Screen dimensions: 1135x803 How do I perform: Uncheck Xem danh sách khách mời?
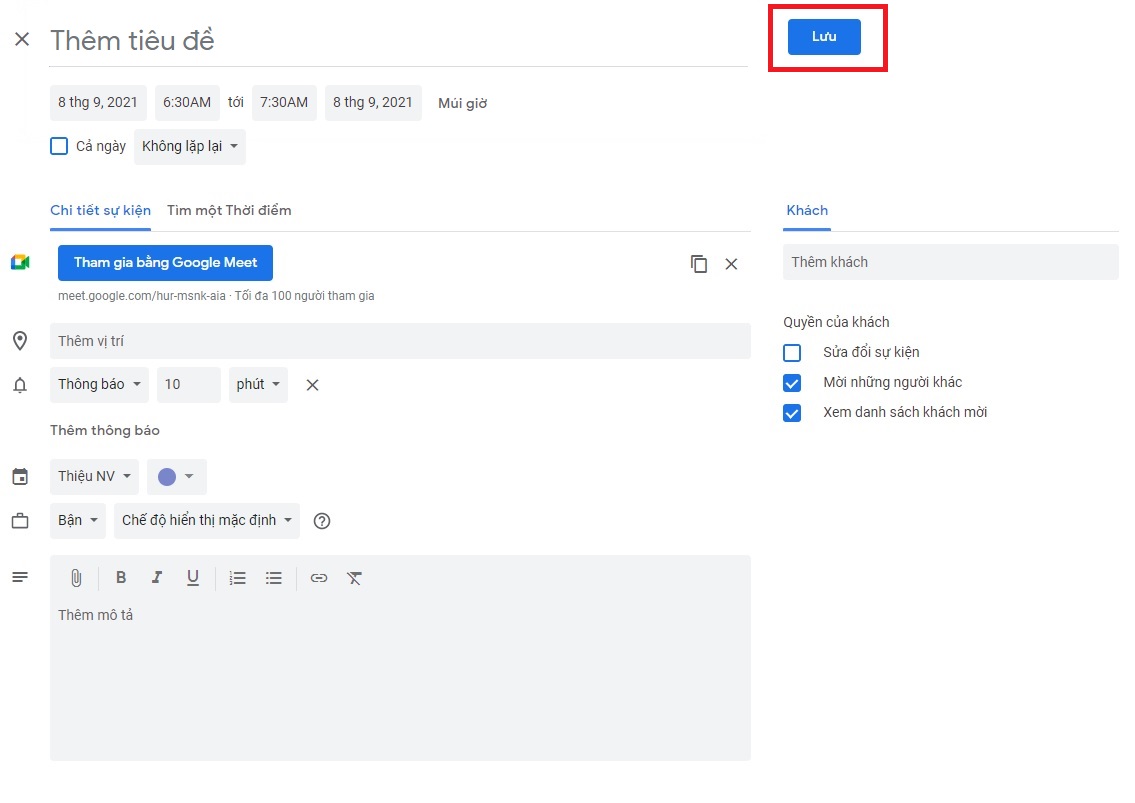pyautogui.click(x=792, y=413)
